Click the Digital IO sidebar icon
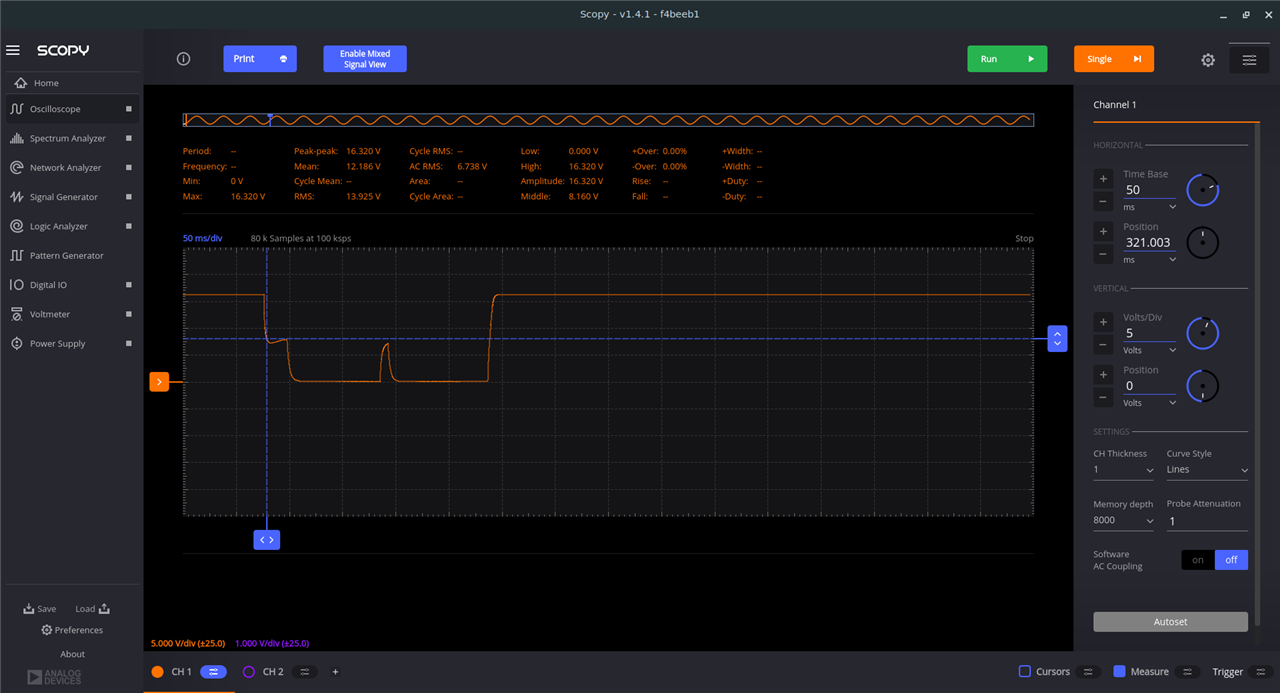This screenshot has width=1280, height=693. coord(17,284)
